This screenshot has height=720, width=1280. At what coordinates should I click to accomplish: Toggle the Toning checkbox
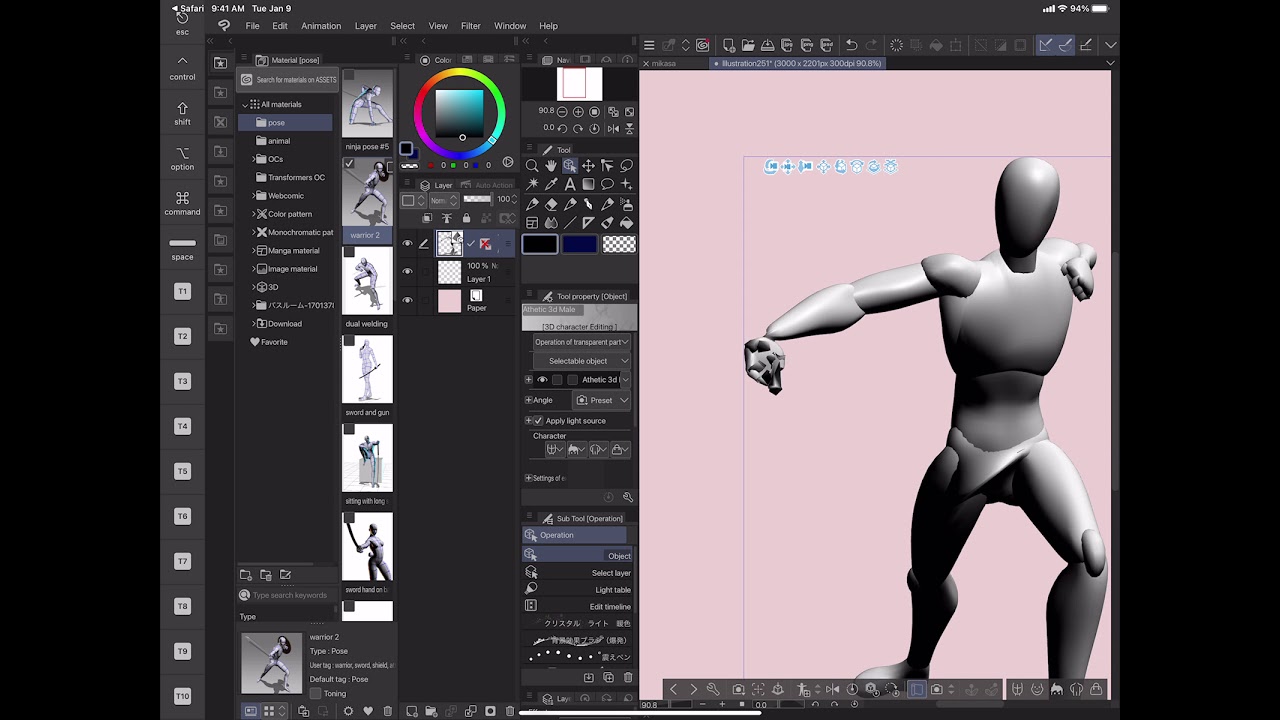point(315,693)
